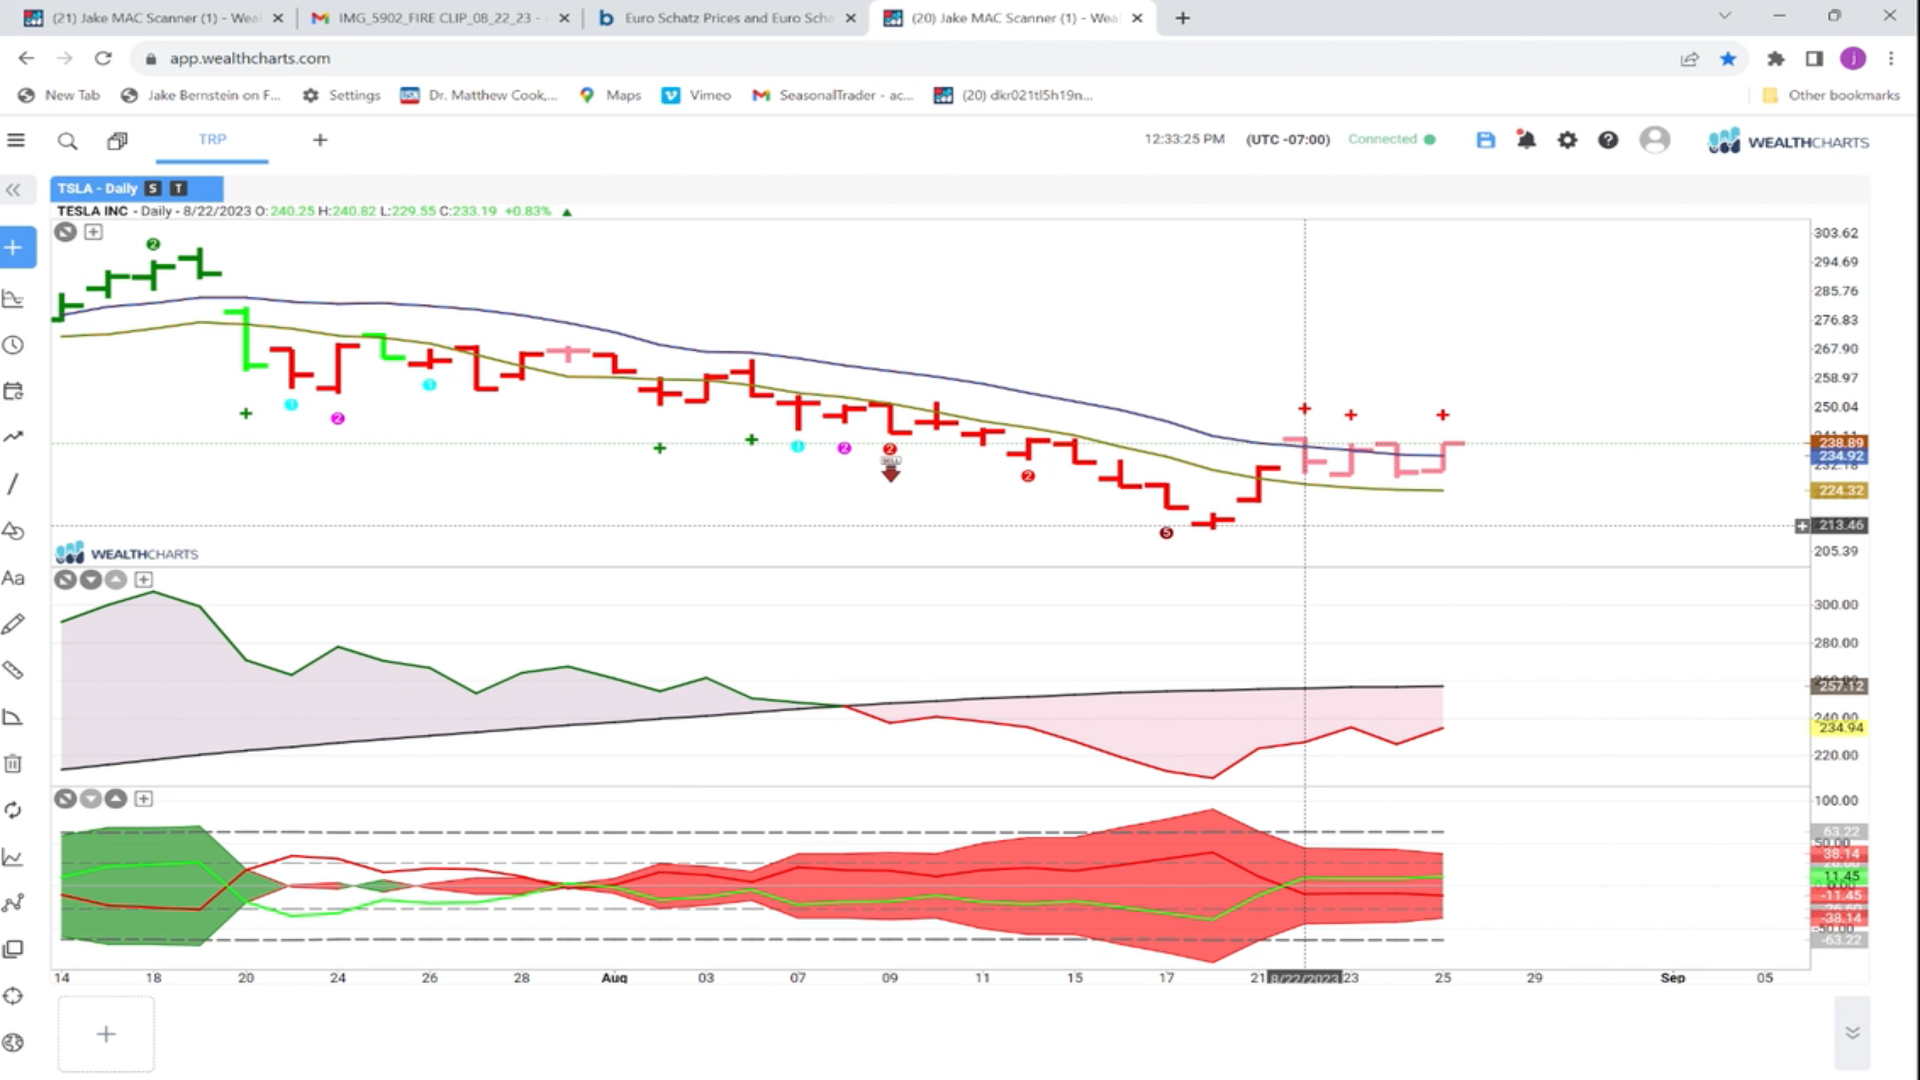Switch to Euro Schatz Prices browser tab
The height and width of the screenshot is (1080, 1920).
click(728, 18)
